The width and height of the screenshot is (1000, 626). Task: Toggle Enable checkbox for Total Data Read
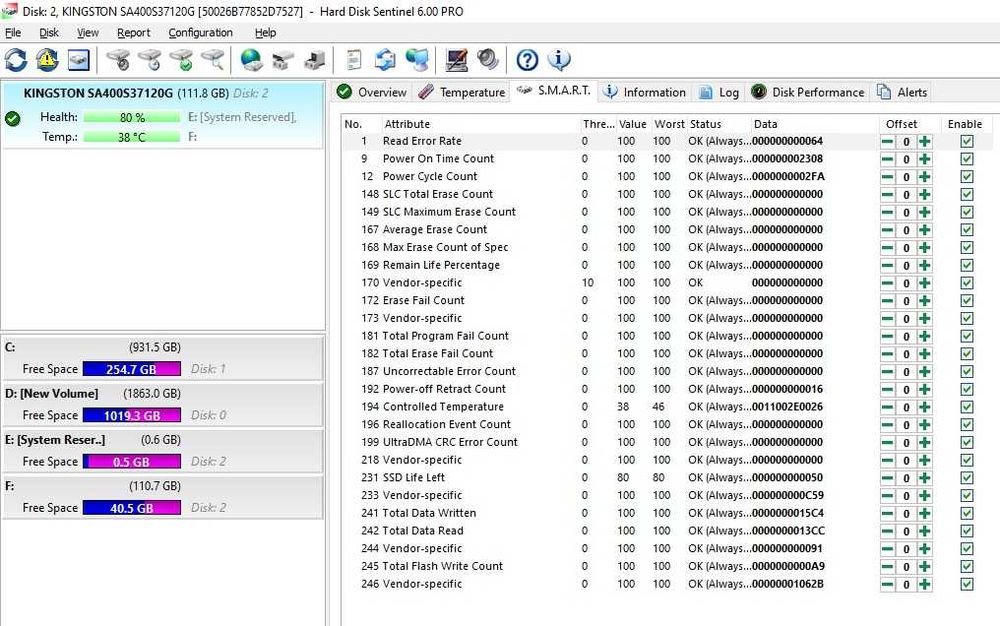tap(967, 531)
